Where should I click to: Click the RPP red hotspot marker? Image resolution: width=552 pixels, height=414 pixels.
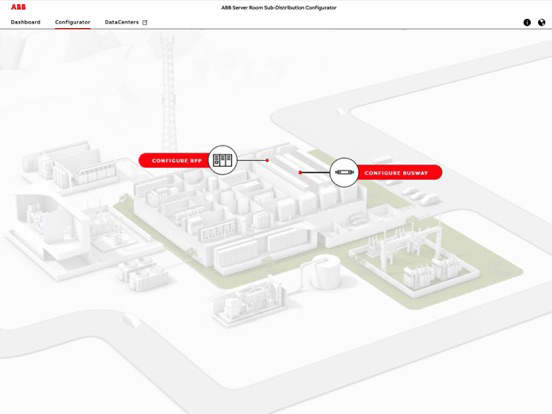[267, 161]
